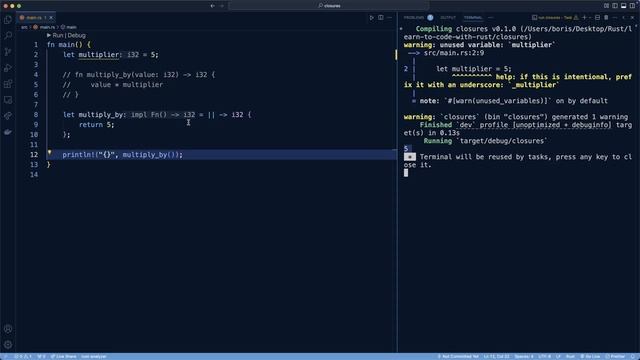The image size is (640, 360).
Task: Open the Accounts menu in activity bar
Action: click(8, 329)
